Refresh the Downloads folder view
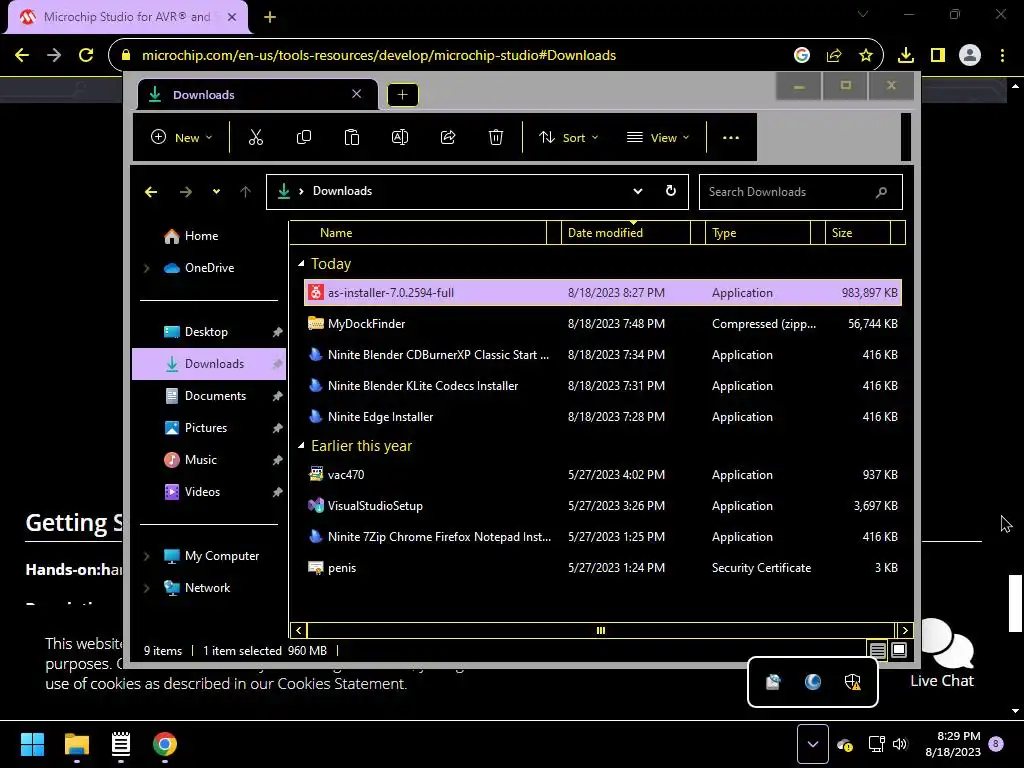The height and width of the screenshot is (768, 1024). coord(671,191)
